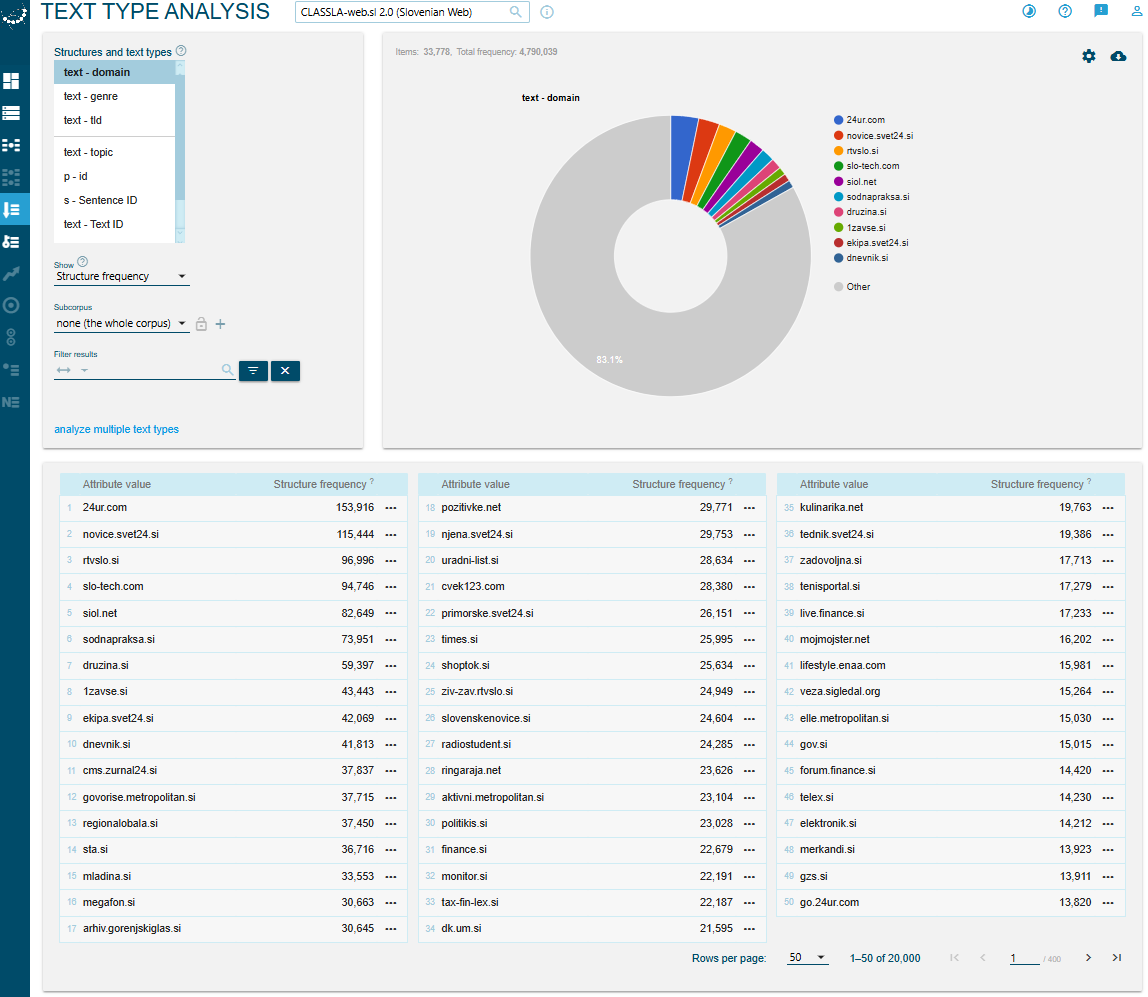
Task: Click the gray 83.1% Other chart segment
Action: pyautogui.click(x=610, y=359)
